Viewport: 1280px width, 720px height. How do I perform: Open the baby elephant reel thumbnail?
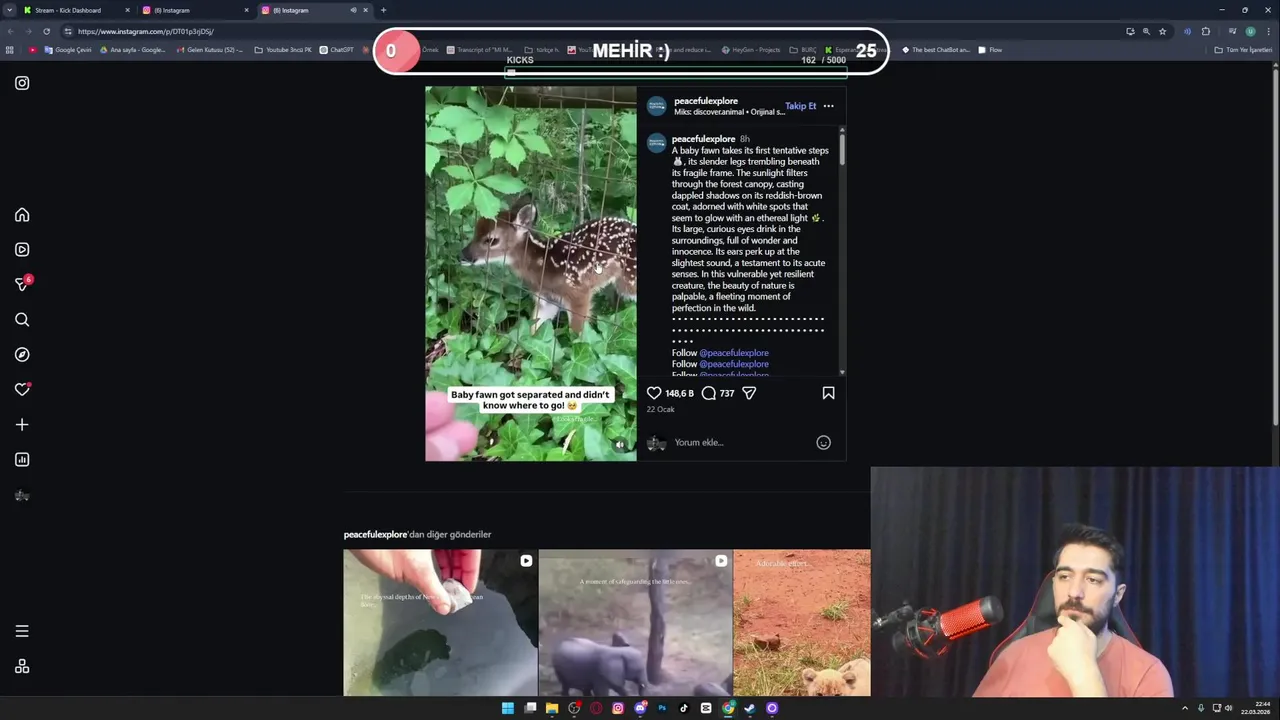click(635, 622)
